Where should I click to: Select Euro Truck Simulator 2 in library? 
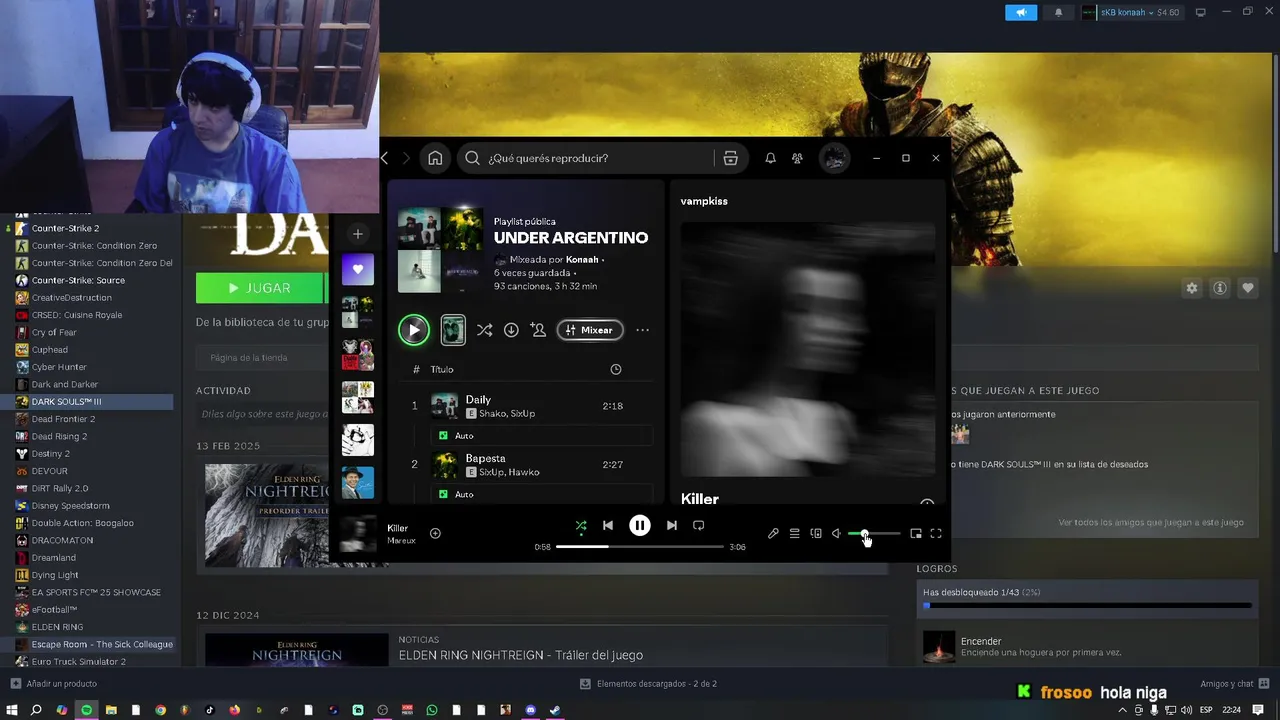pos(78,662)
